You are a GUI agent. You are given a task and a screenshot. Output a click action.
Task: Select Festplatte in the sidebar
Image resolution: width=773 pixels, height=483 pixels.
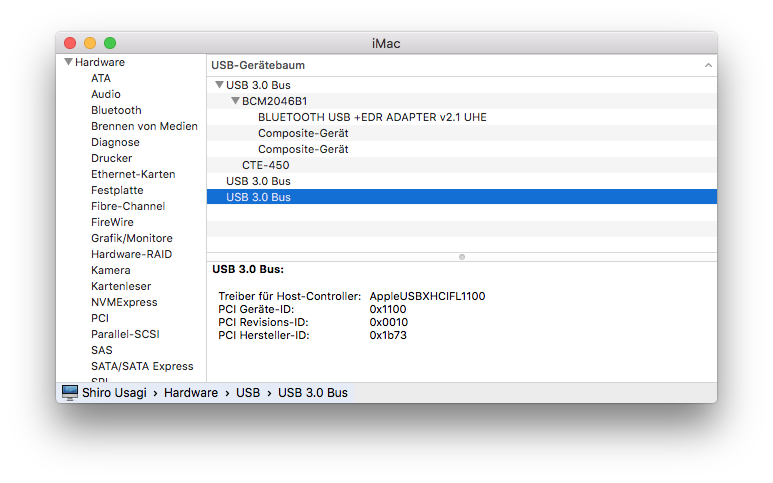(x=117, y=190)
